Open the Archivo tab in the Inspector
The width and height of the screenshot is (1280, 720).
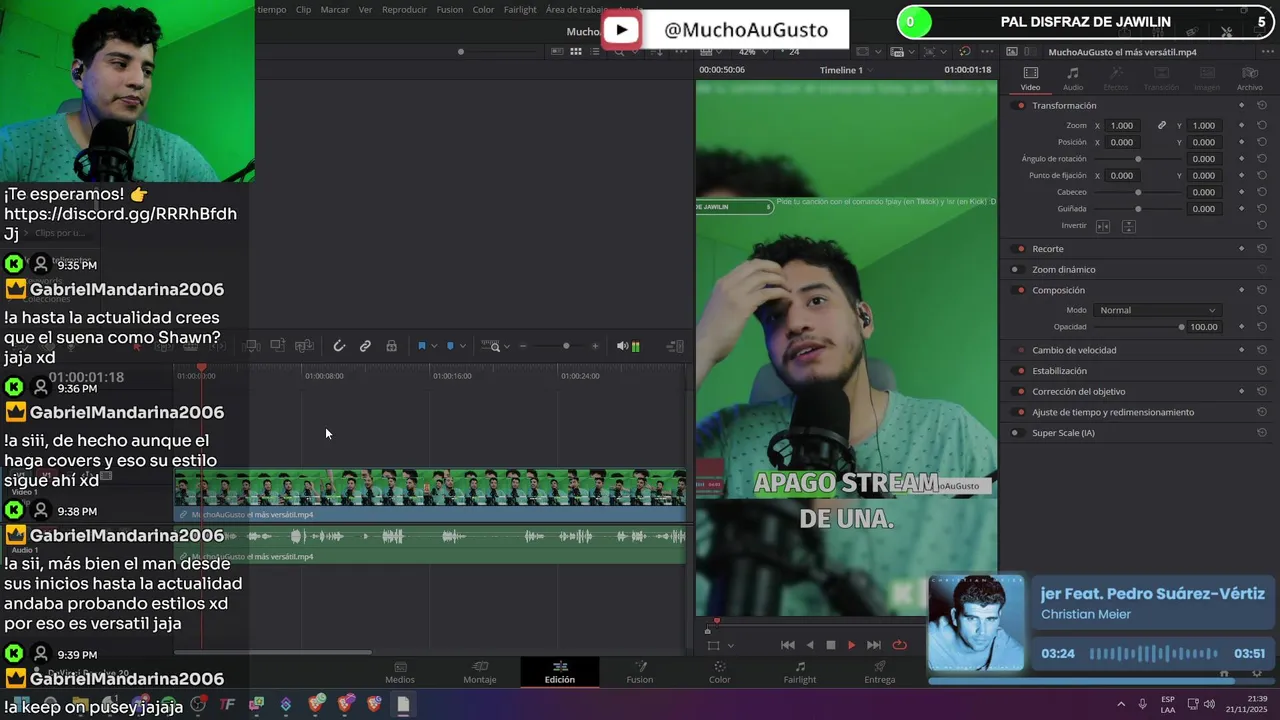point(1249,79)
